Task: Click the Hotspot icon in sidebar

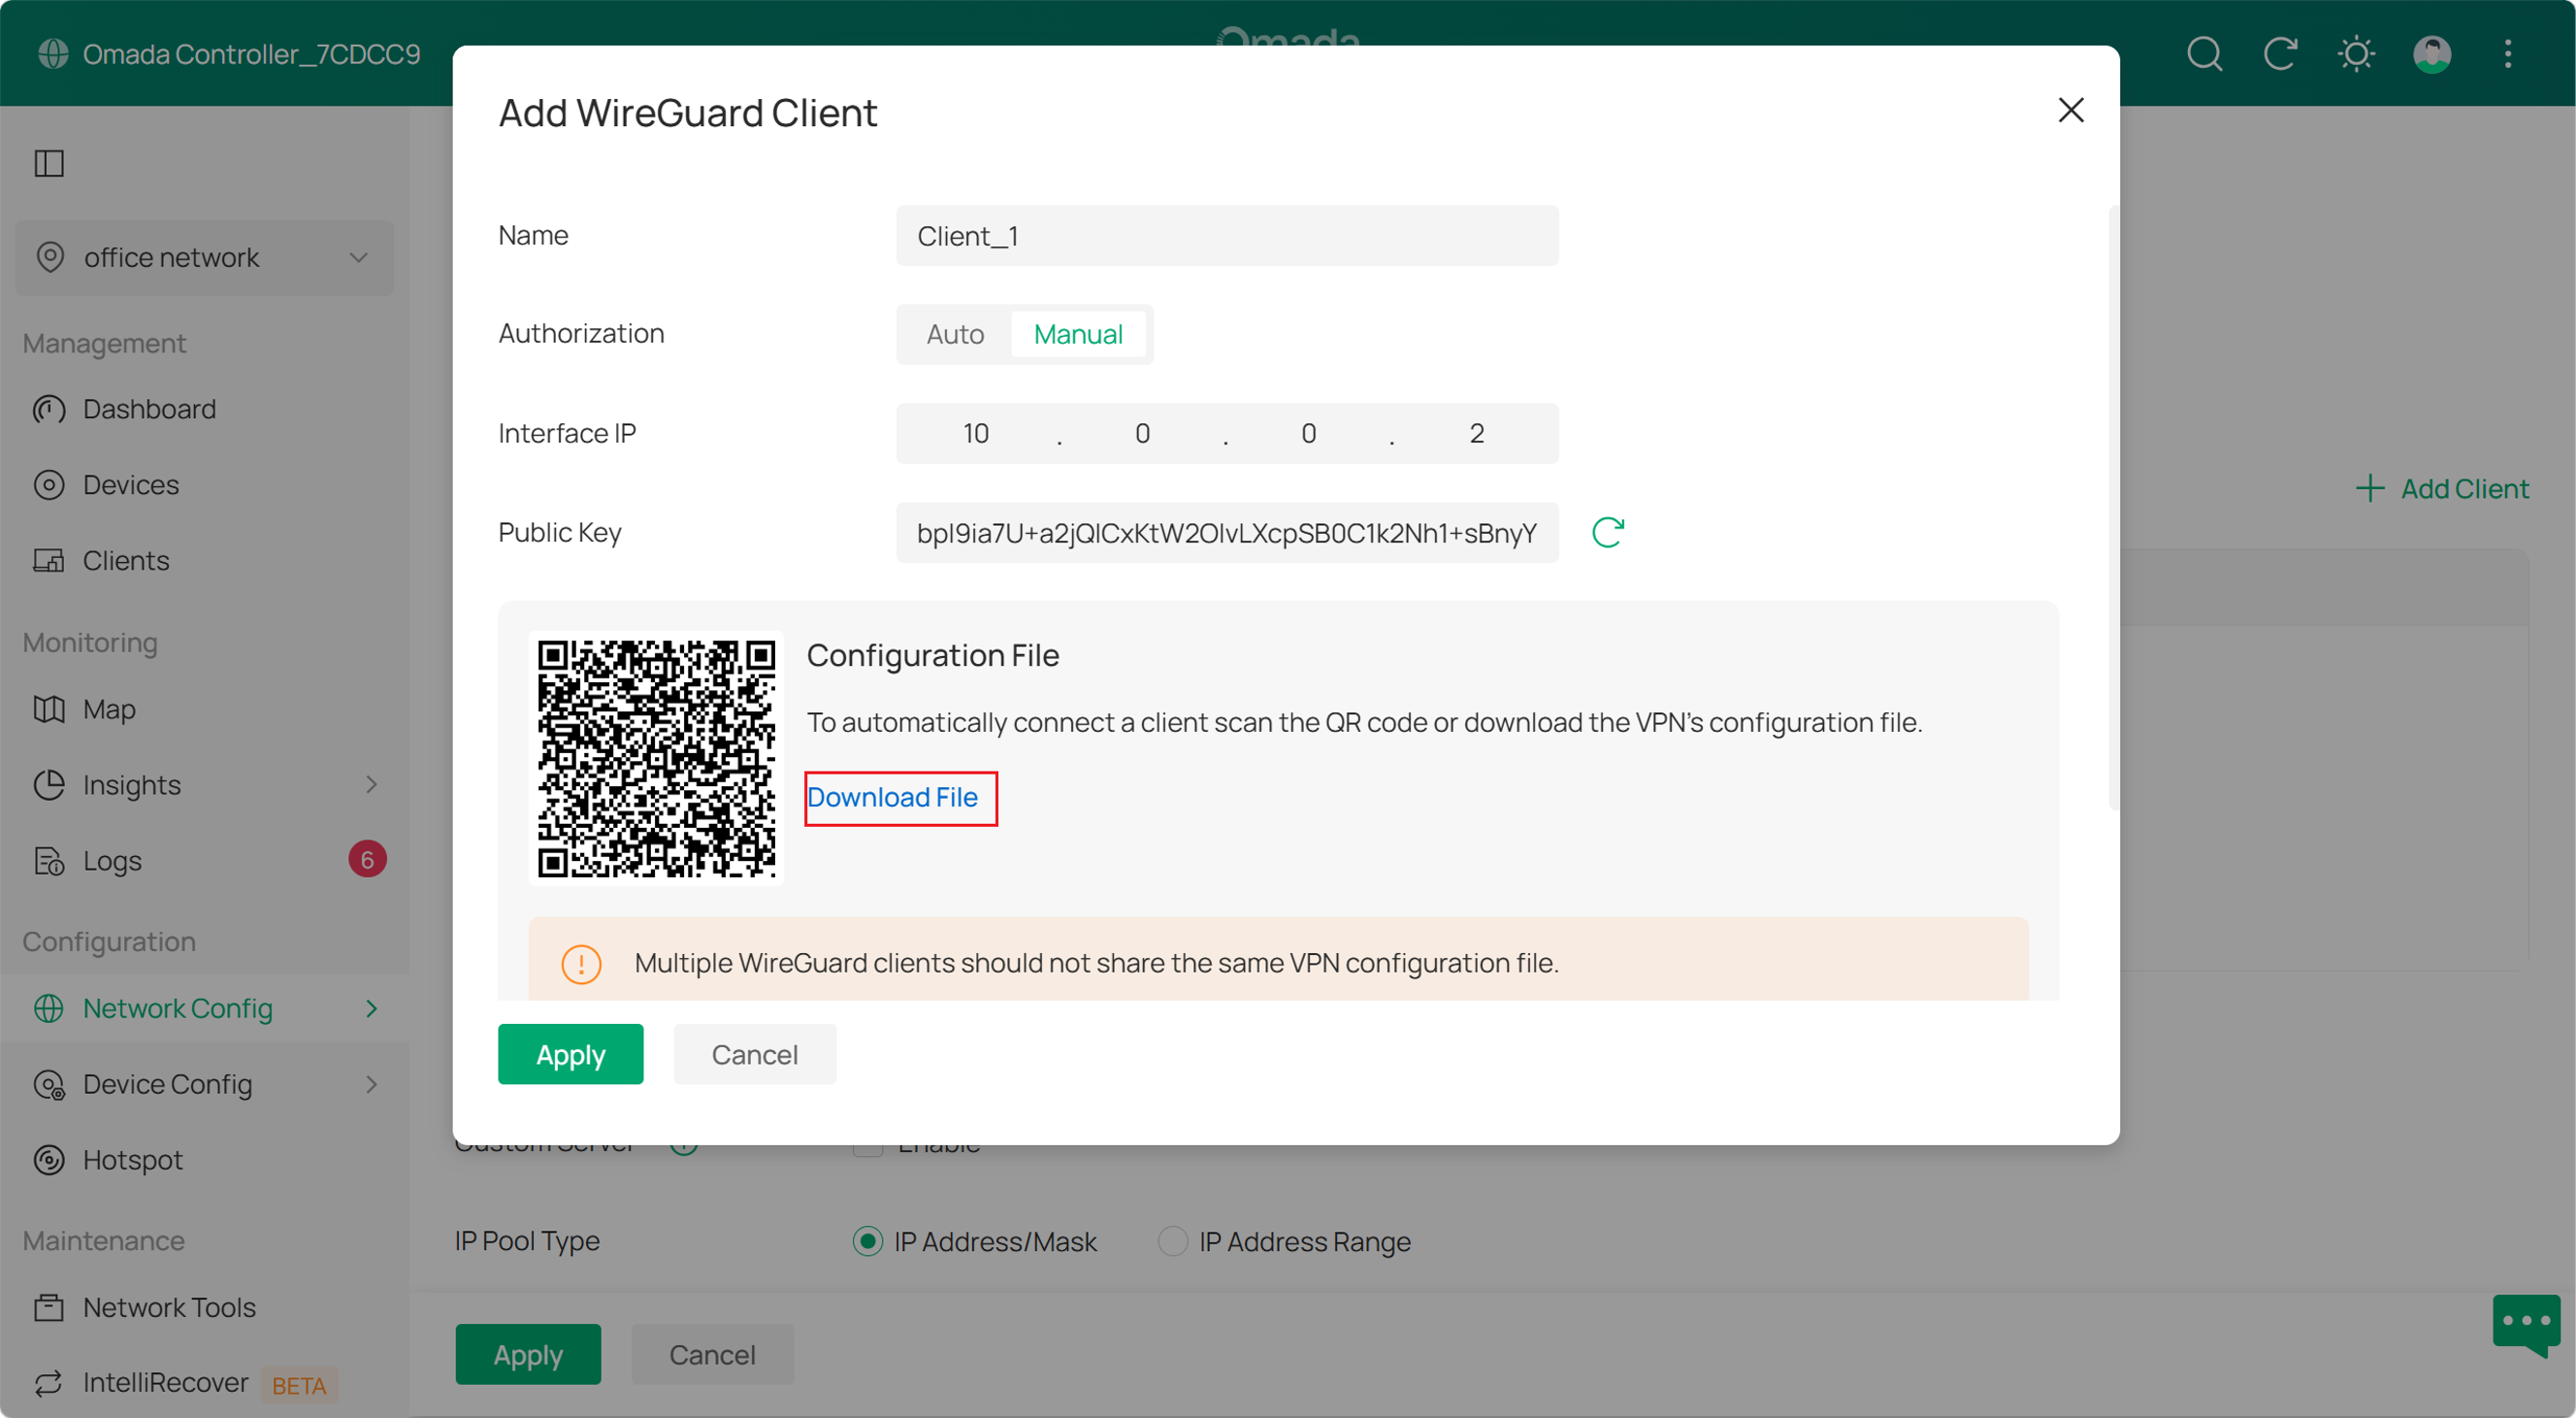Action: [49, 1160]
